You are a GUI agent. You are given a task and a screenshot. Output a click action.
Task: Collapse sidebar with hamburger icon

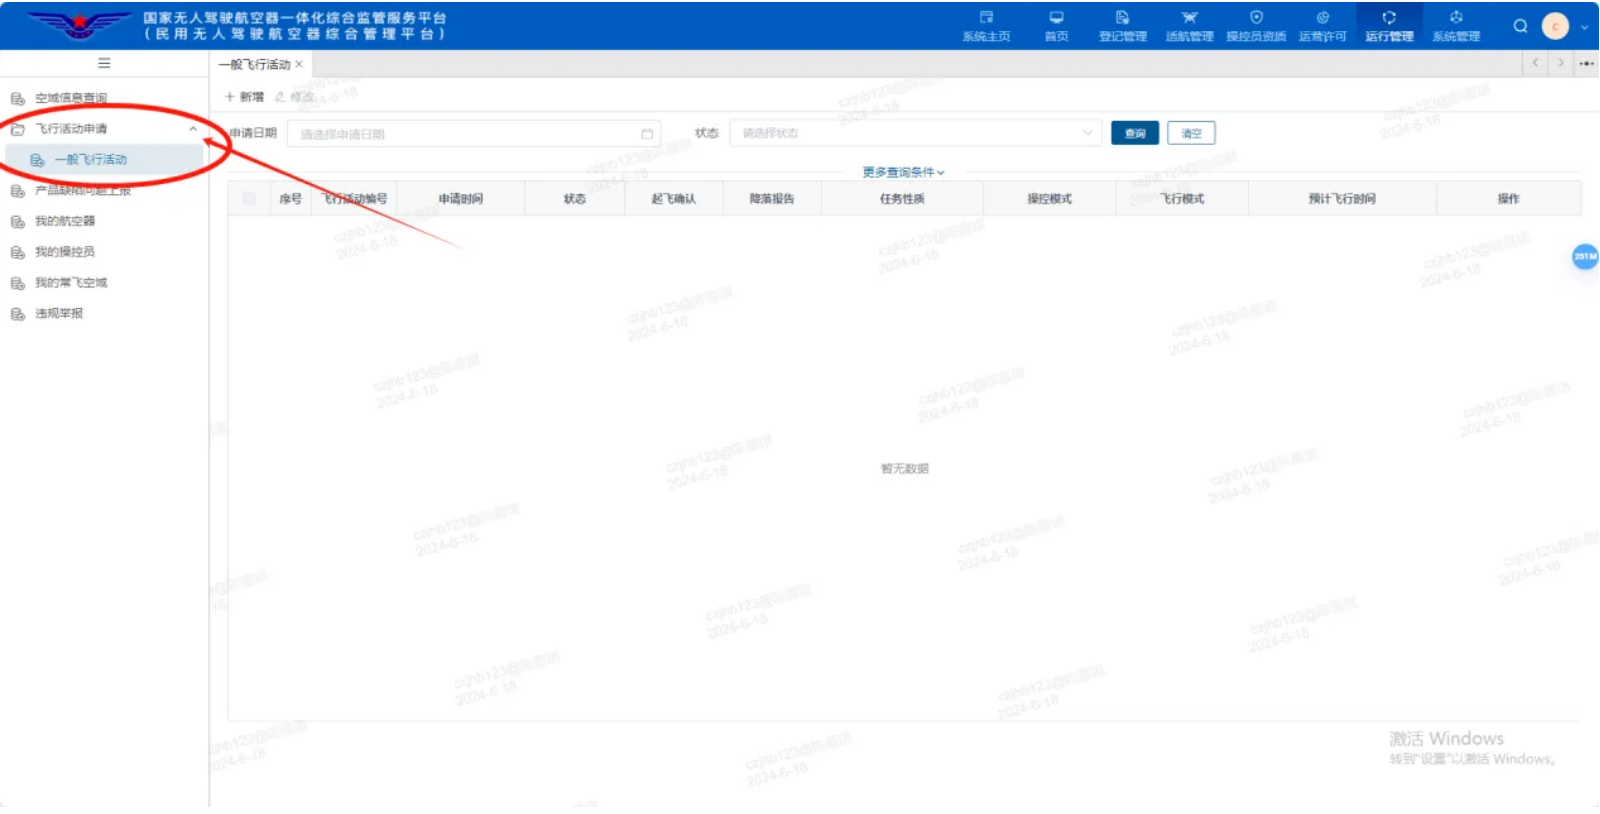[x=104, y=63]
